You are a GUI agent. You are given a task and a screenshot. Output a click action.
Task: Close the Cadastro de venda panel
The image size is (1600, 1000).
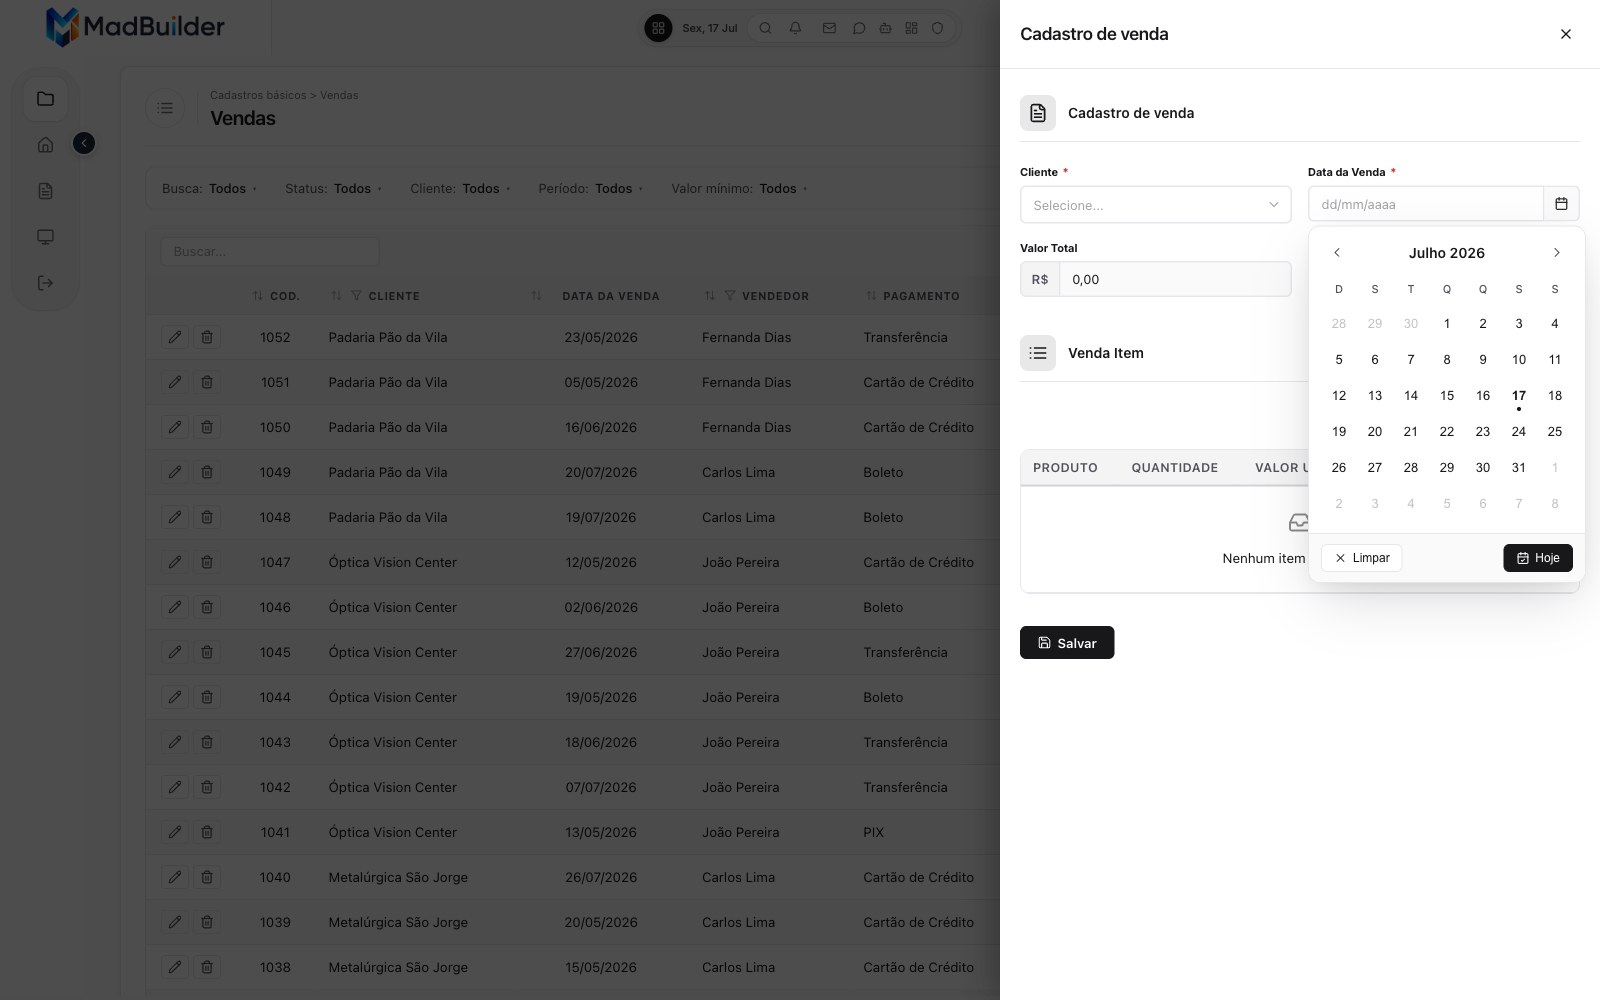(x=1566, y=34)
